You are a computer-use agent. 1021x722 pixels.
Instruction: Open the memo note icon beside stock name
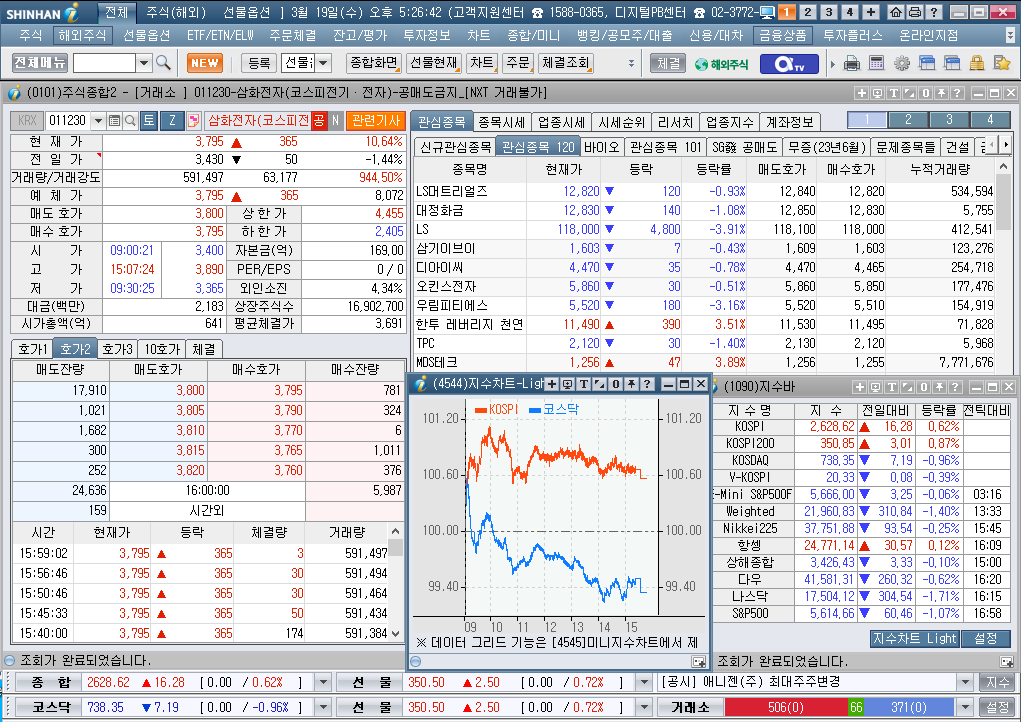[x=193, y=120]
